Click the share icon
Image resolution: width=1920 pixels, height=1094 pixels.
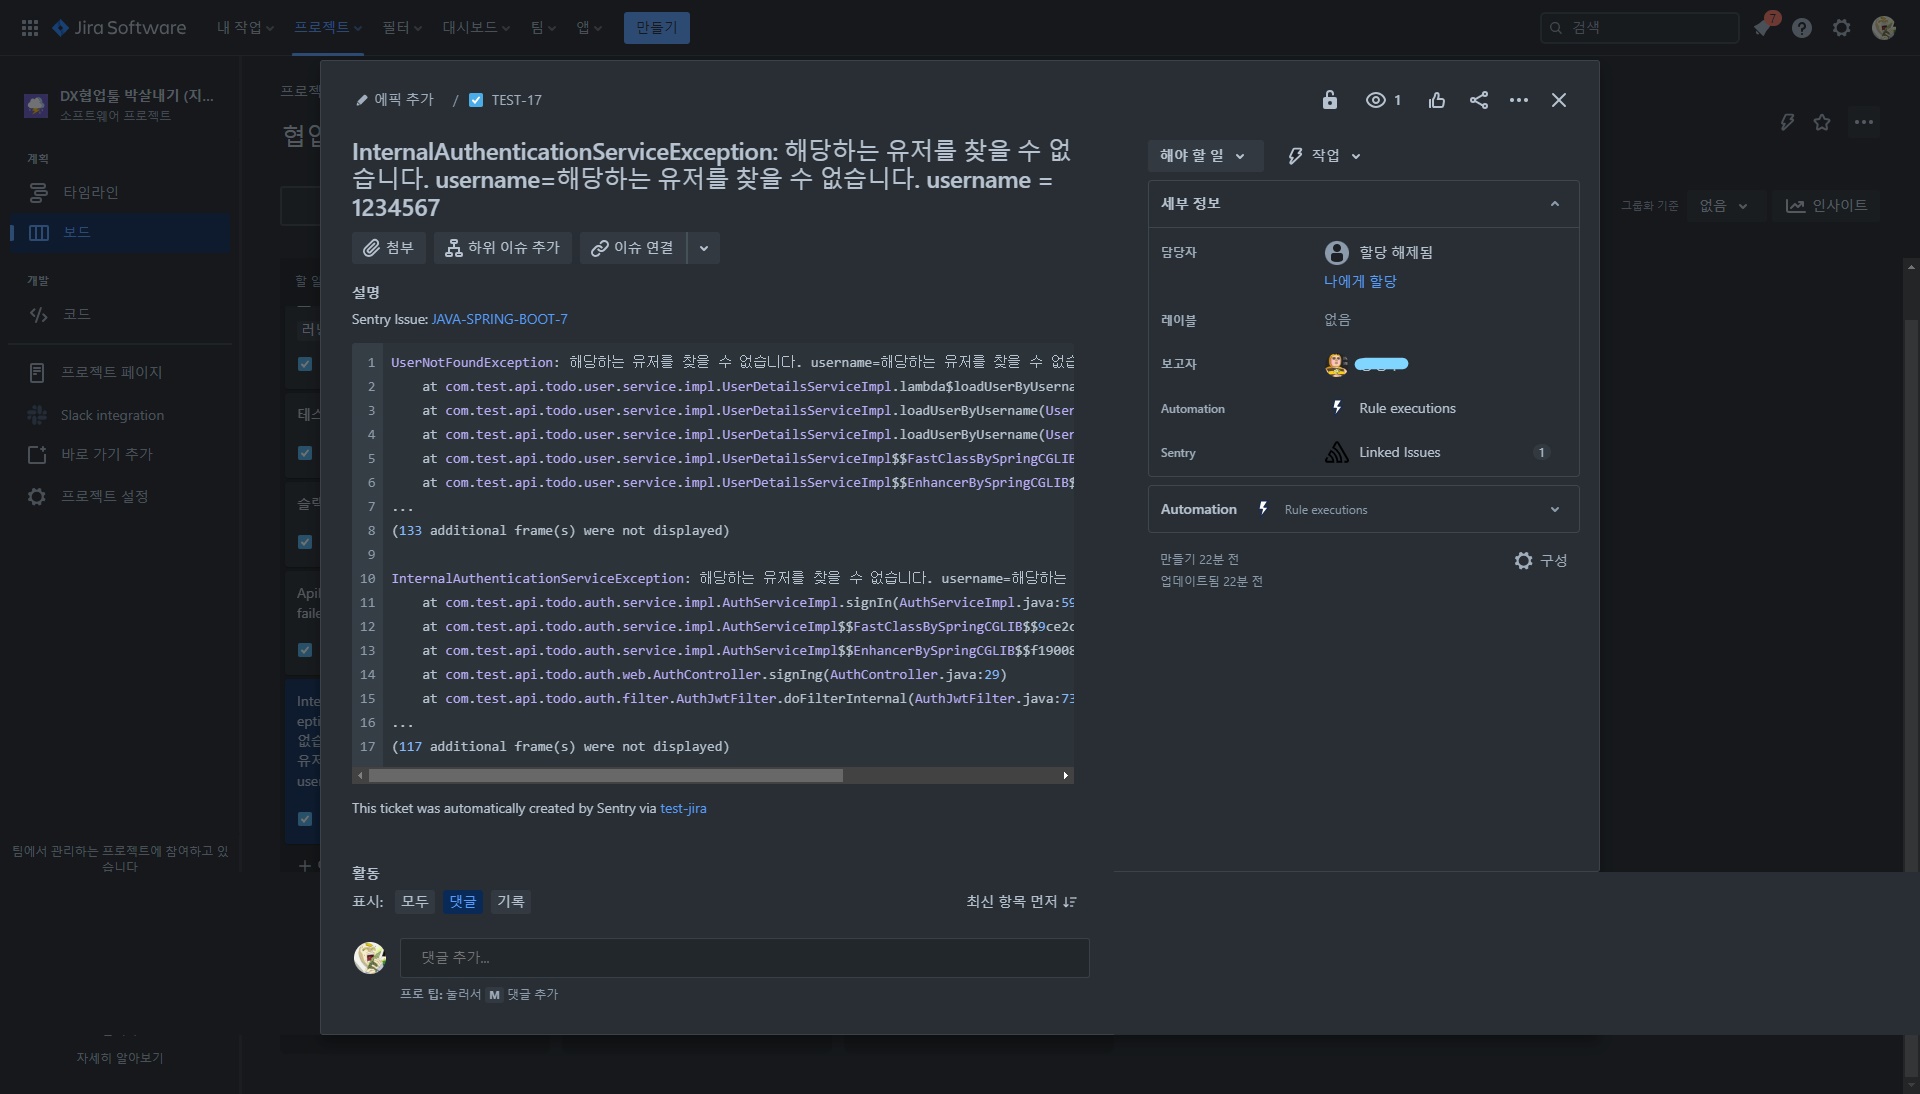point(1479,100)
